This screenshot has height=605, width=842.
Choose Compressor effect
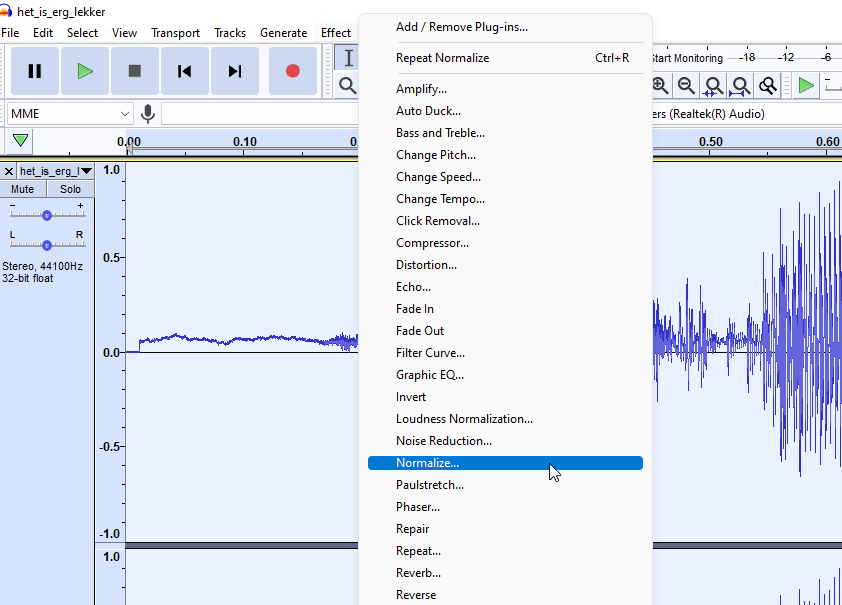point(505,243)
